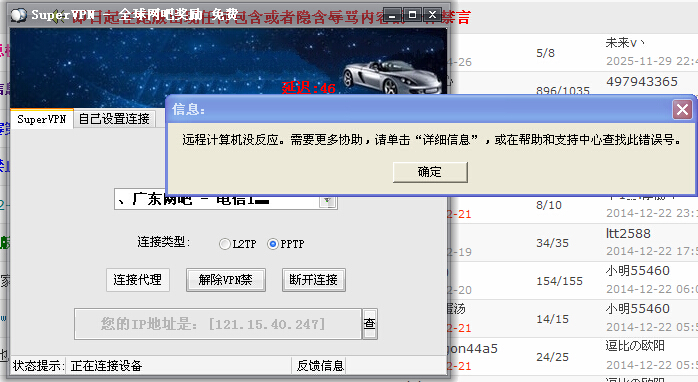The width and height of the screenshot is (698, 382).
Task: Click the server selection combo box
Action: click(226, 200)
